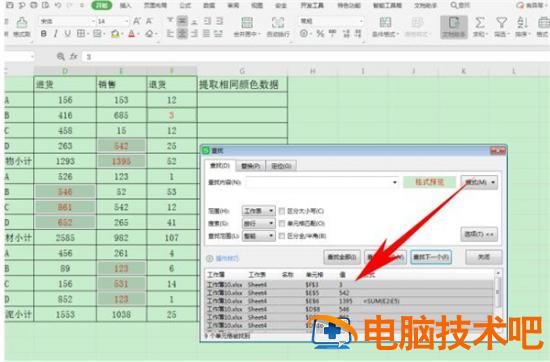Open the Developer Tools (开发工具) ribbon tab
The width and height of the screenshot is (550, 362).
(x=312, y=5)
